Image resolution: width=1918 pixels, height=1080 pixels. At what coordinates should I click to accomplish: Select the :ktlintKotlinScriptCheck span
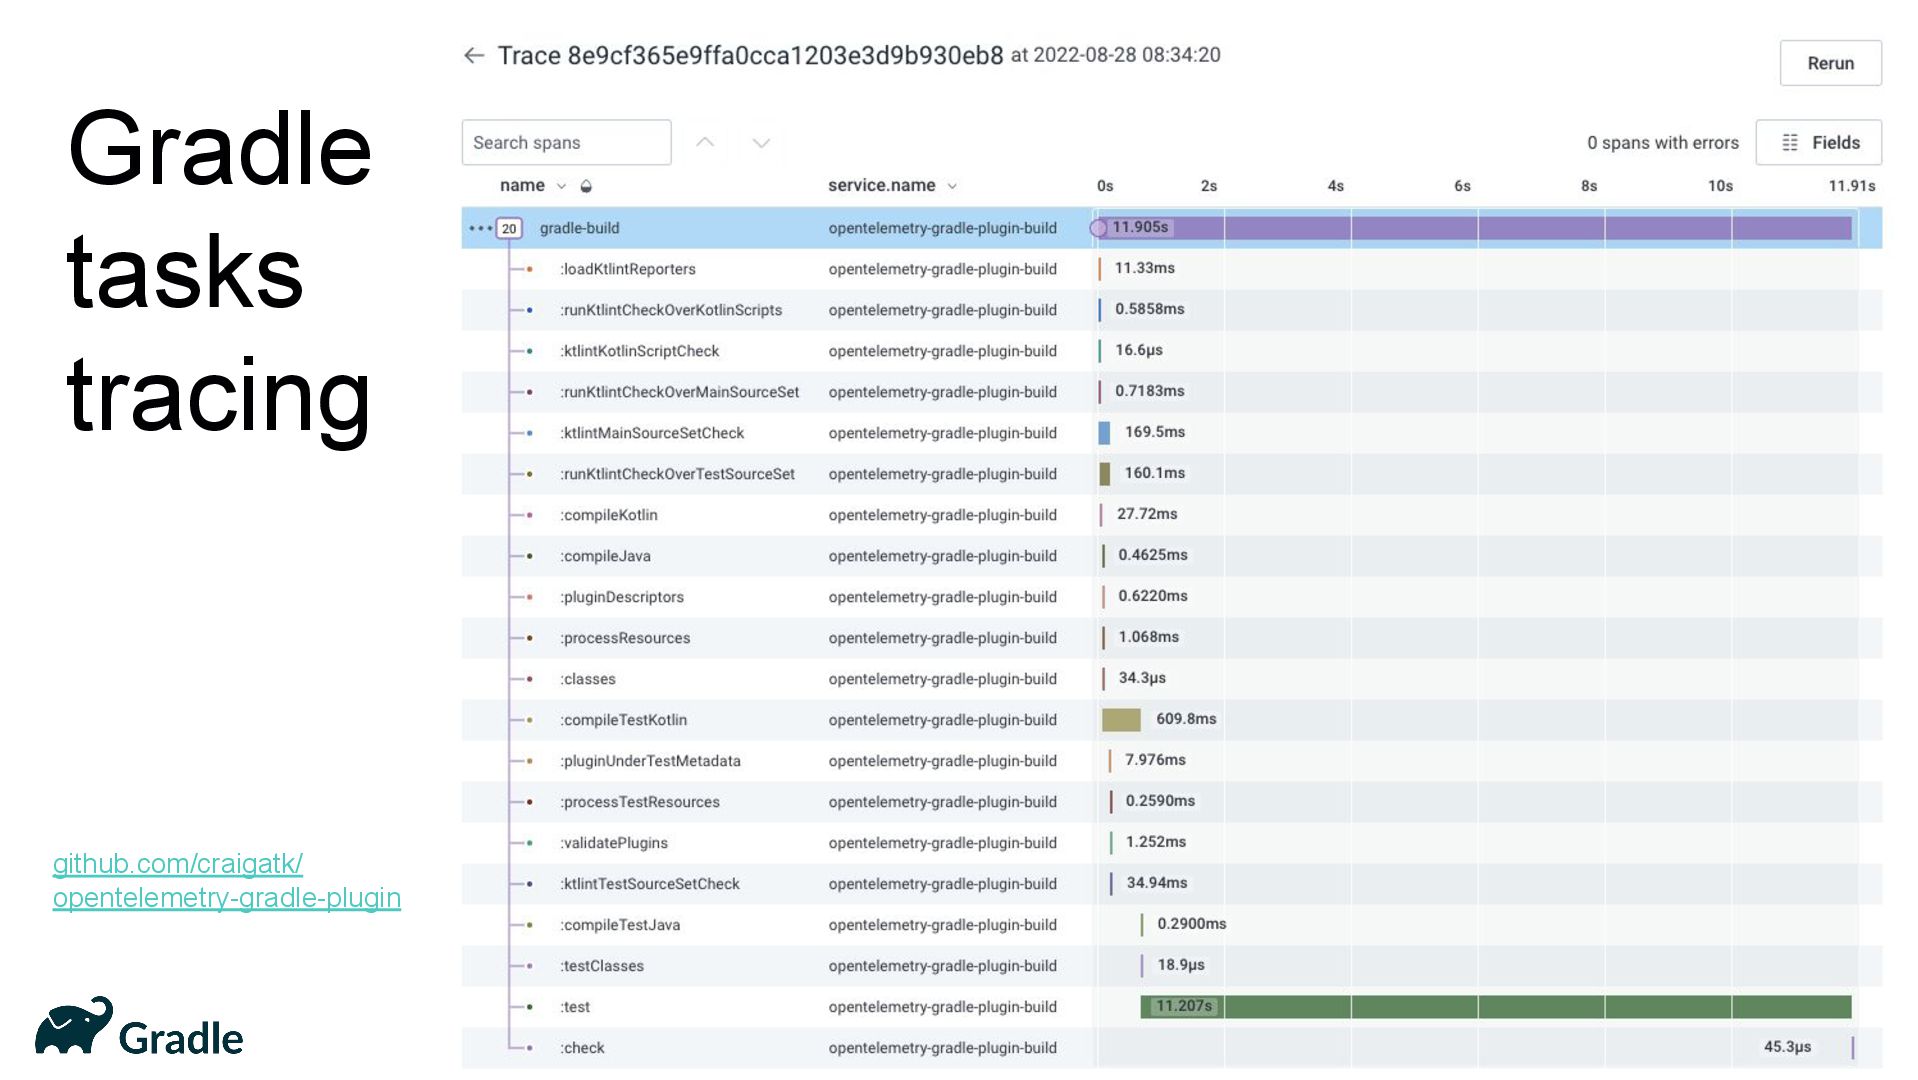pos(640,351)
